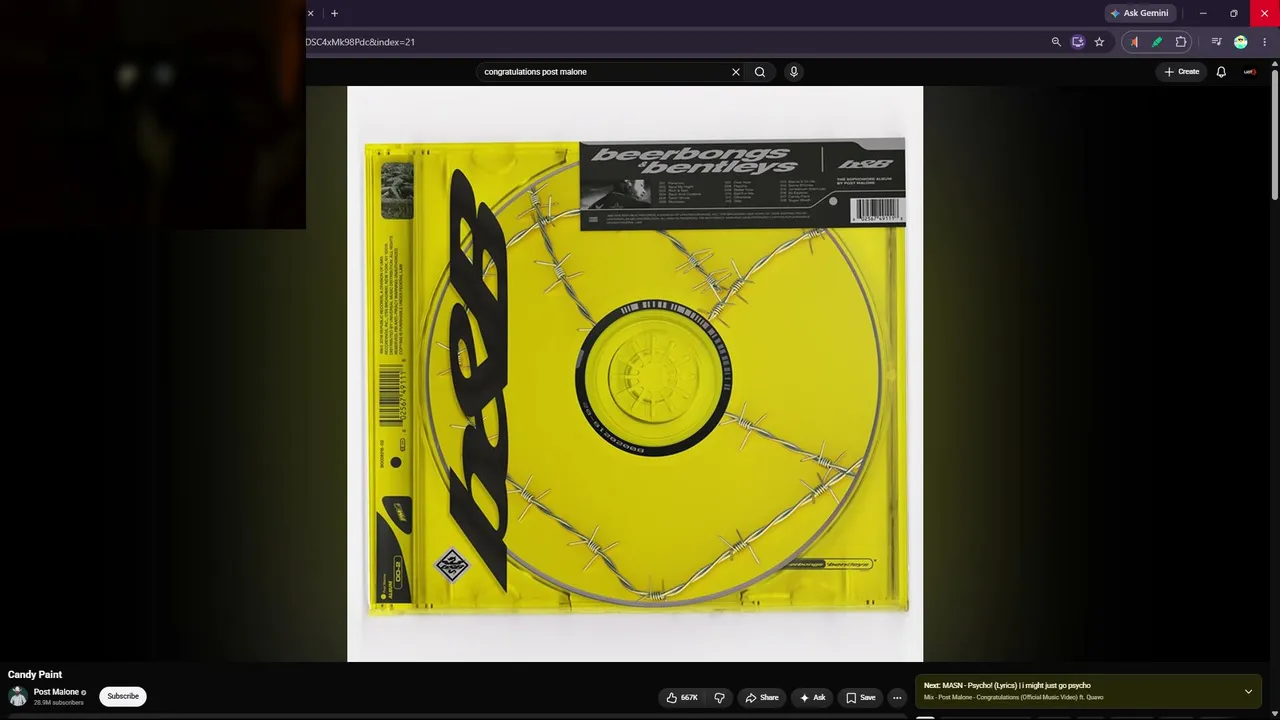This screenshot has width=1280, height=720.
Task: Subscribe to Post Malone
Action: point(123,696)
